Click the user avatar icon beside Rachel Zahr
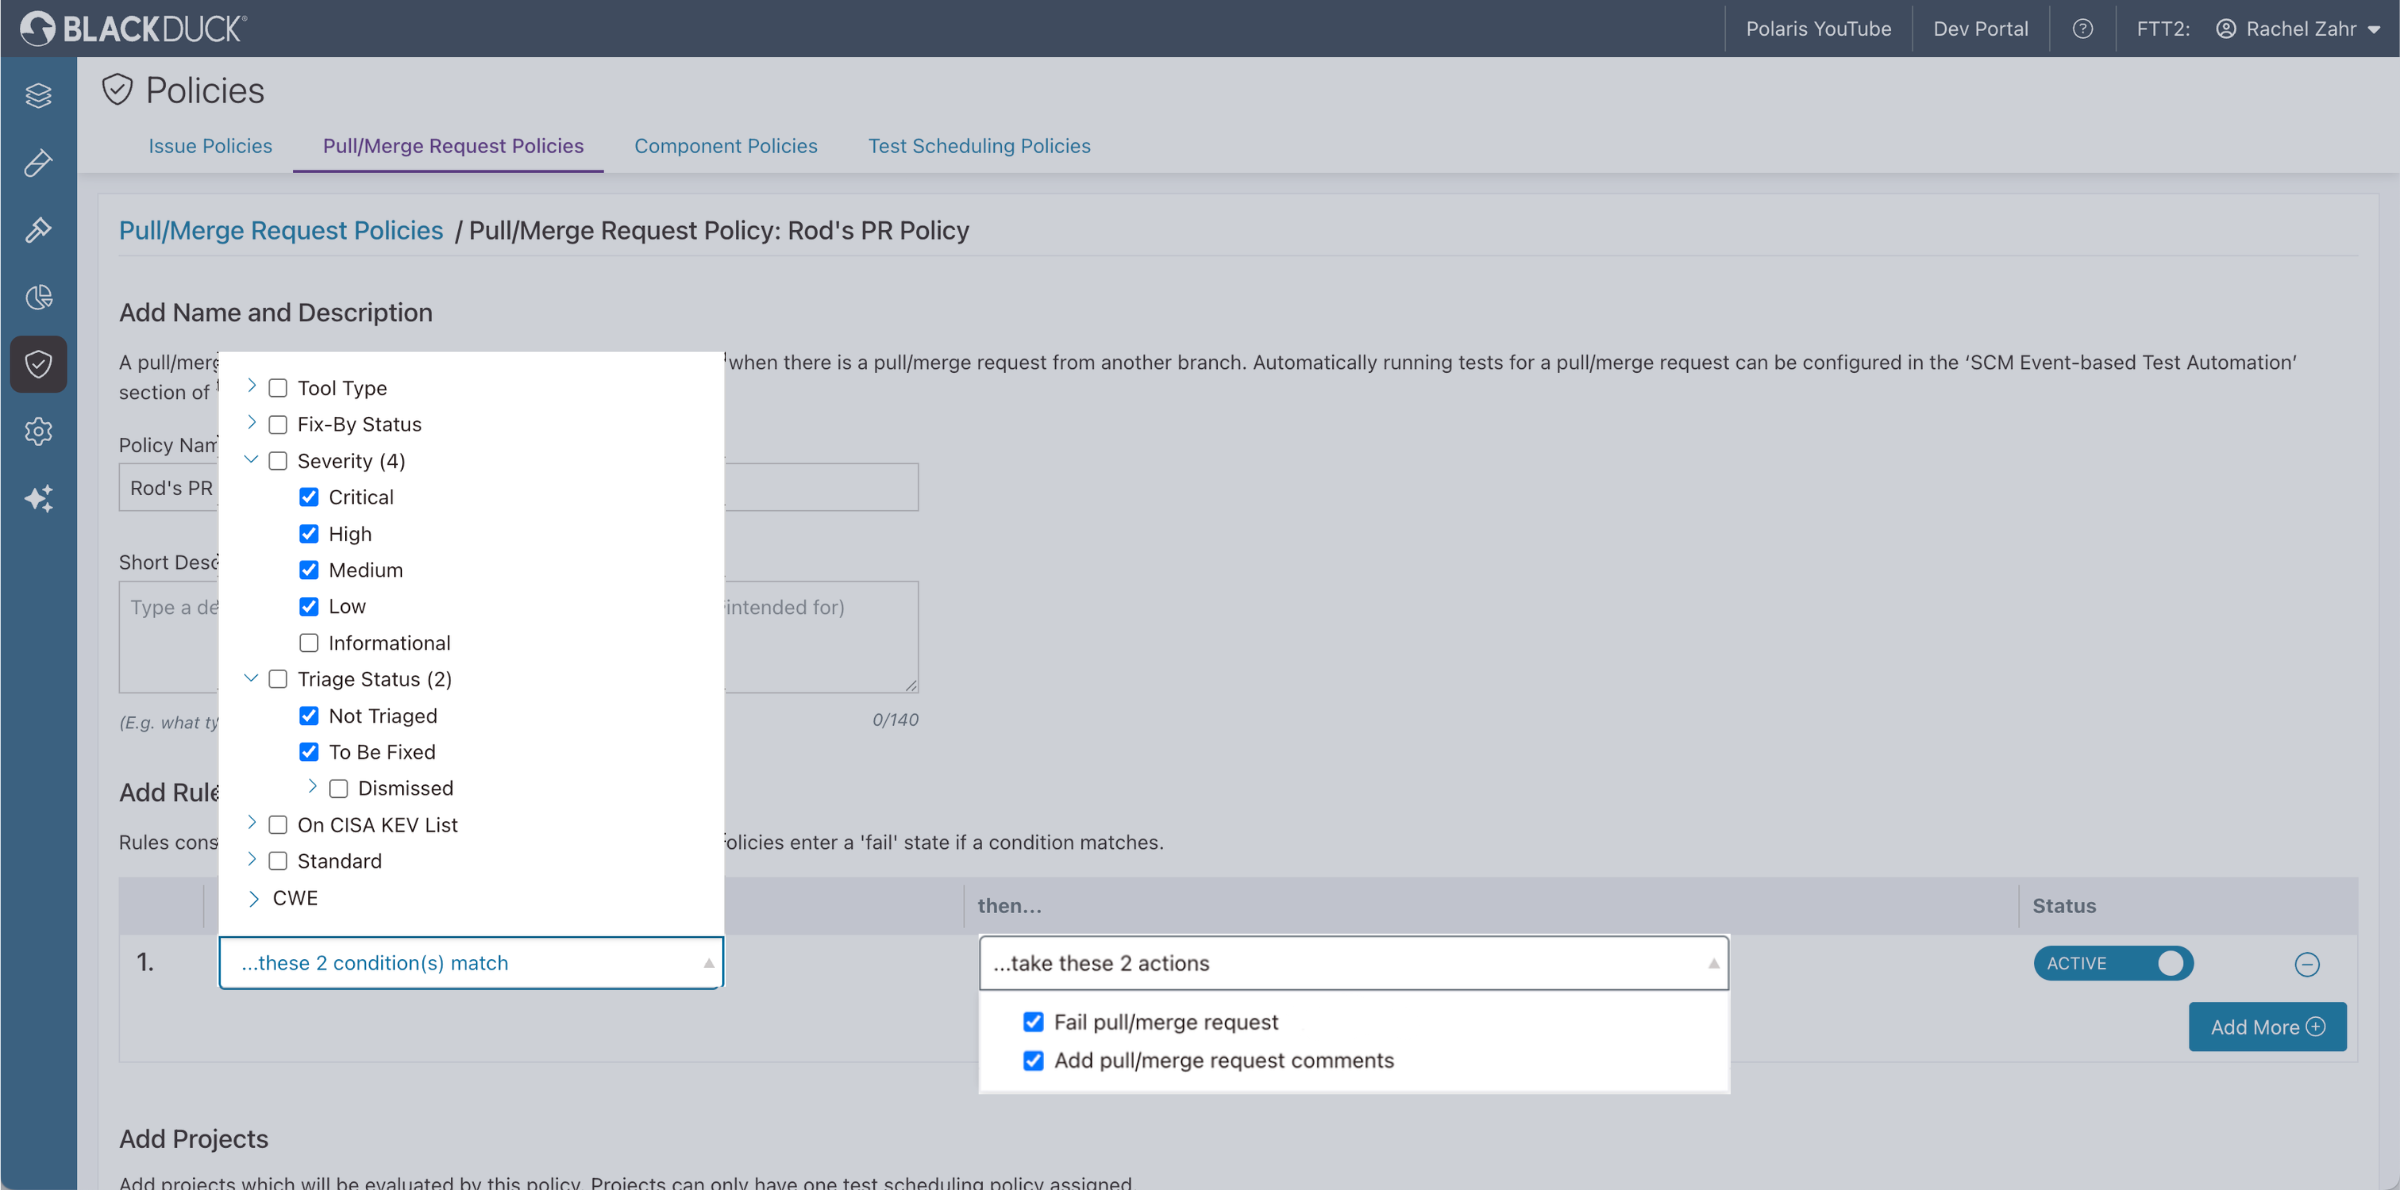Image resolution: width=2400 pixels, height=1190 pixels. pyautogui.click(x=2225, y=29)
